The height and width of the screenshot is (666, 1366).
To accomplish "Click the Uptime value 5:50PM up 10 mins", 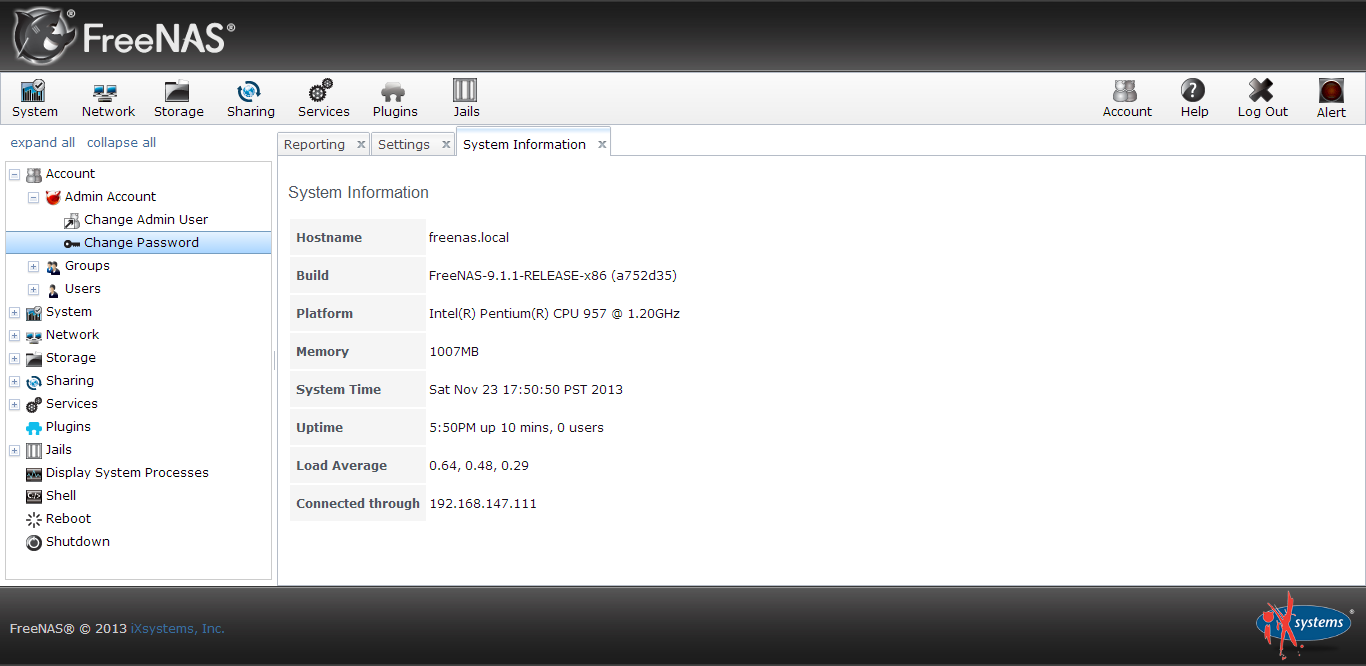I will click(516, 428).
